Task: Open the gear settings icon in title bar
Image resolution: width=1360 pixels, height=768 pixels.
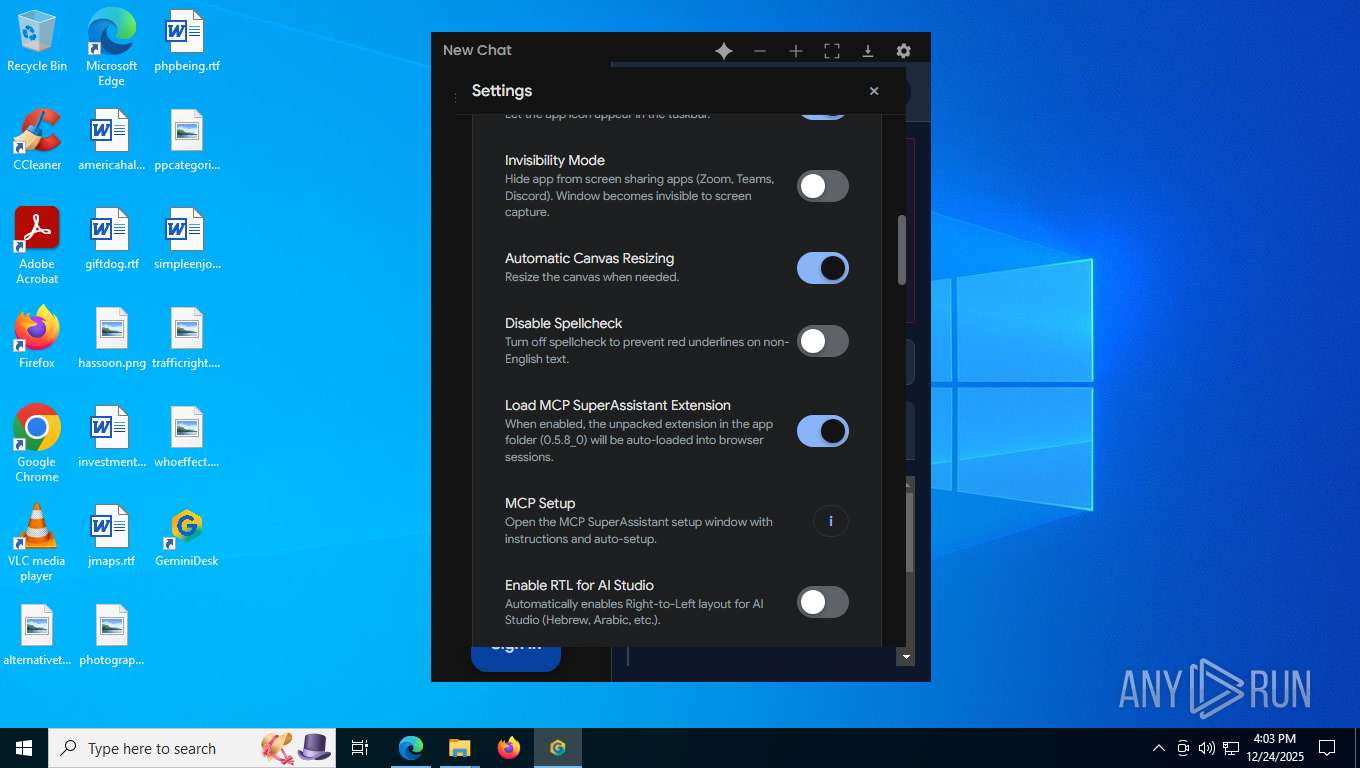Action: pos(904,51)
